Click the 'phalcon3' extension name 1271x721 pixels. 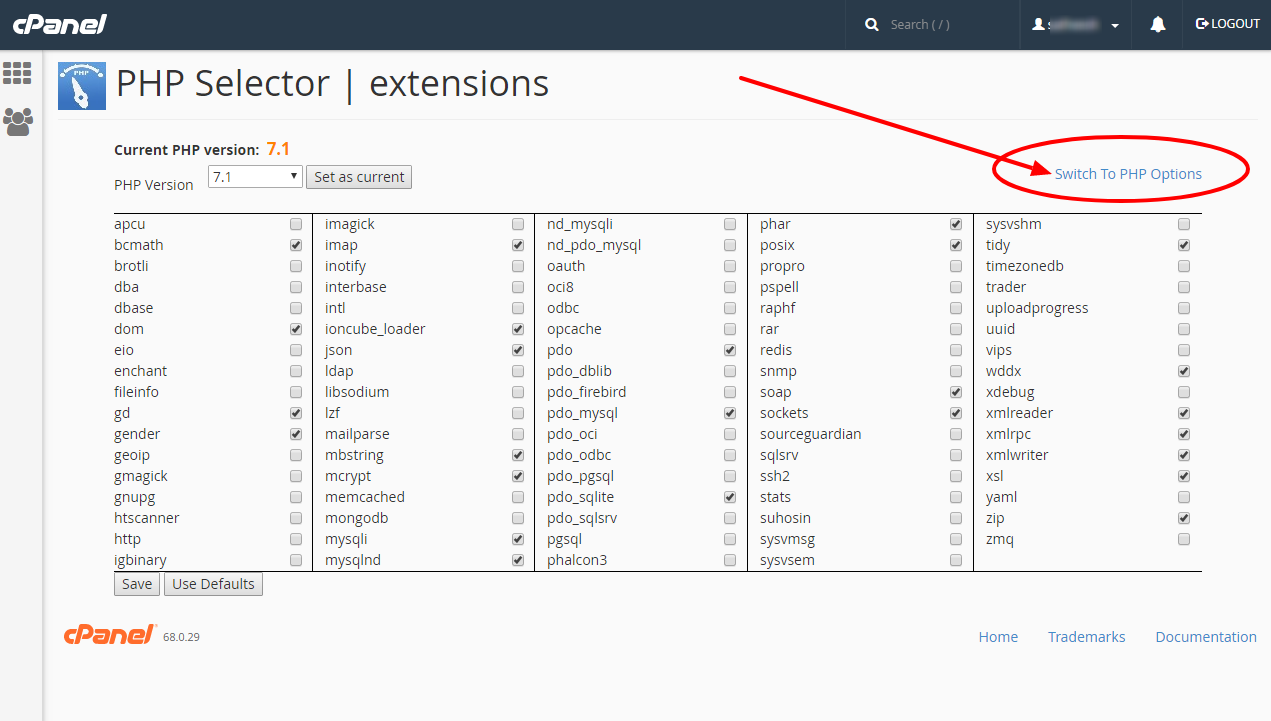point(577,560)
